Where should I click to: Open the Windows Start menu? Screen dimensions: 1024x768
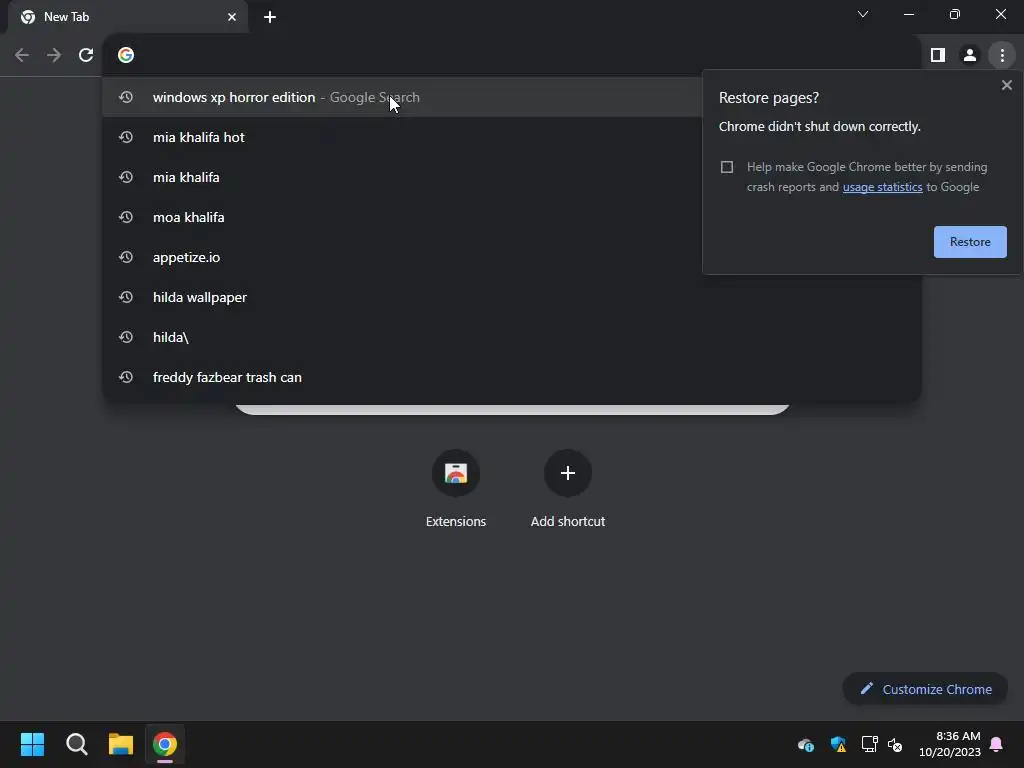32,744
